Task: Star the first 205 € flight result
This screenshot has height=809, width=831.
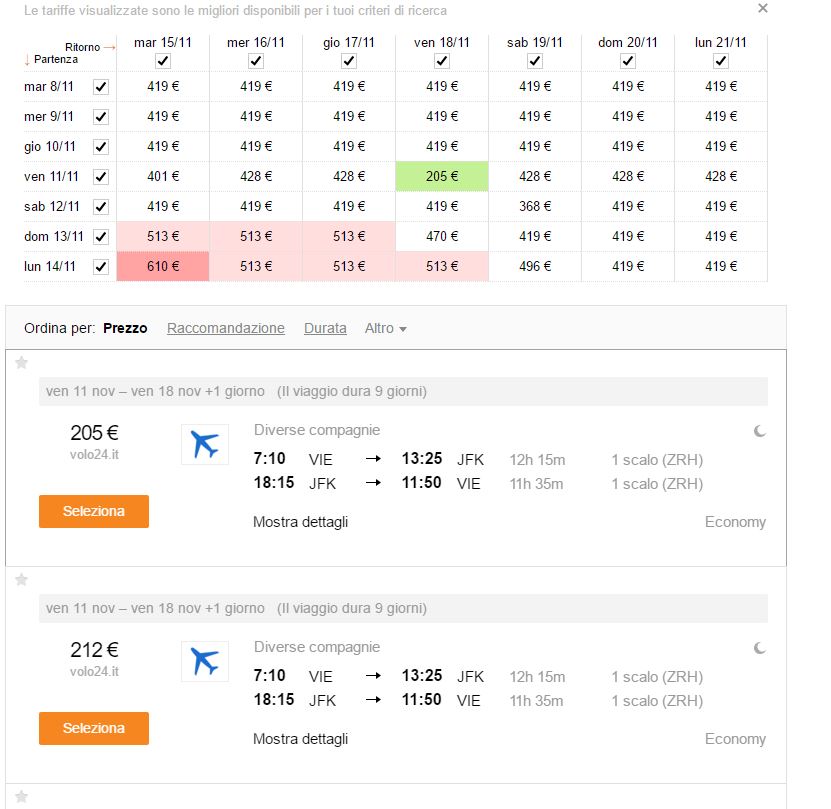Action: click(21, 362)
